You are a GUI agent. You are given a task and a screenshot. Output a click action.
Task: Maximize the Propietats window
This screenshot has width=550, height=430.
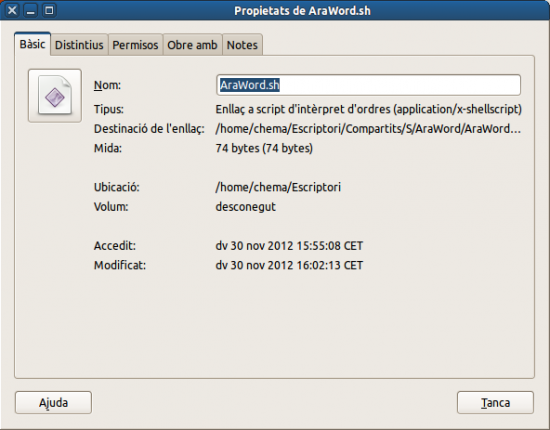(49, 10)
